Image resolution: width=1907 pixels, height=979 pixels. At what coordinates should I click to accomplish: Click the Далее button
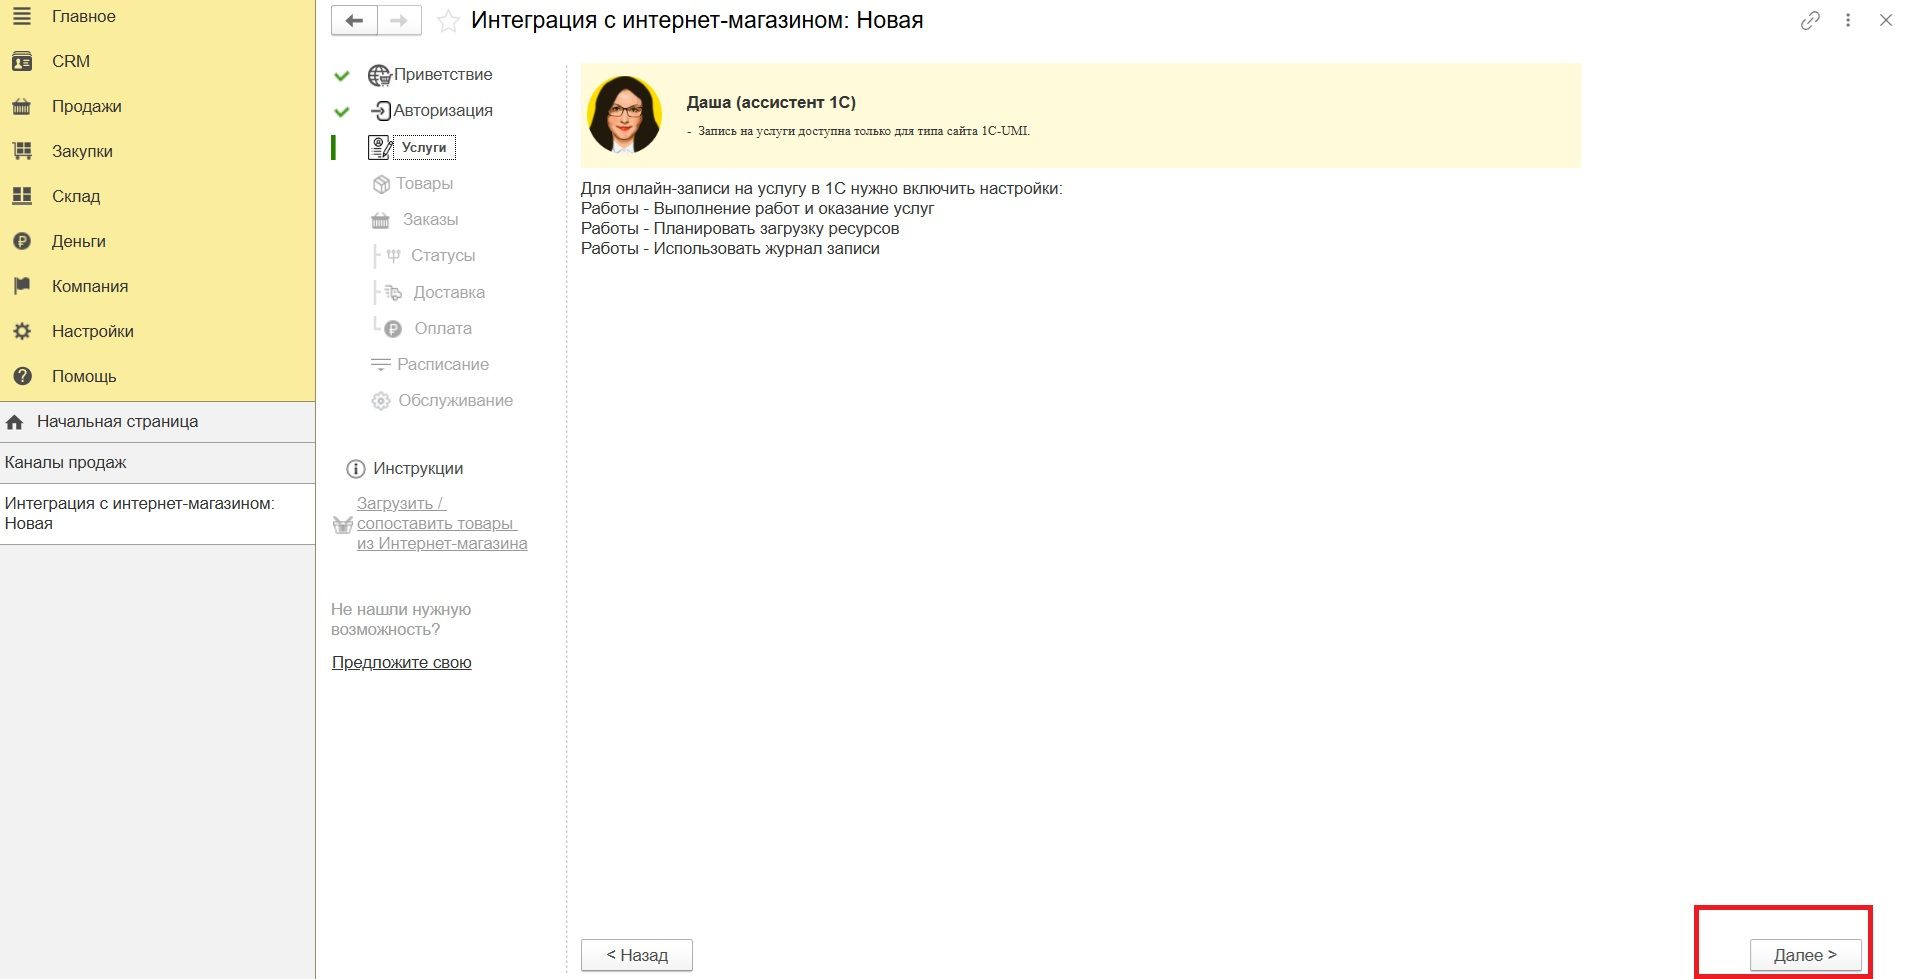(1805, 955)
